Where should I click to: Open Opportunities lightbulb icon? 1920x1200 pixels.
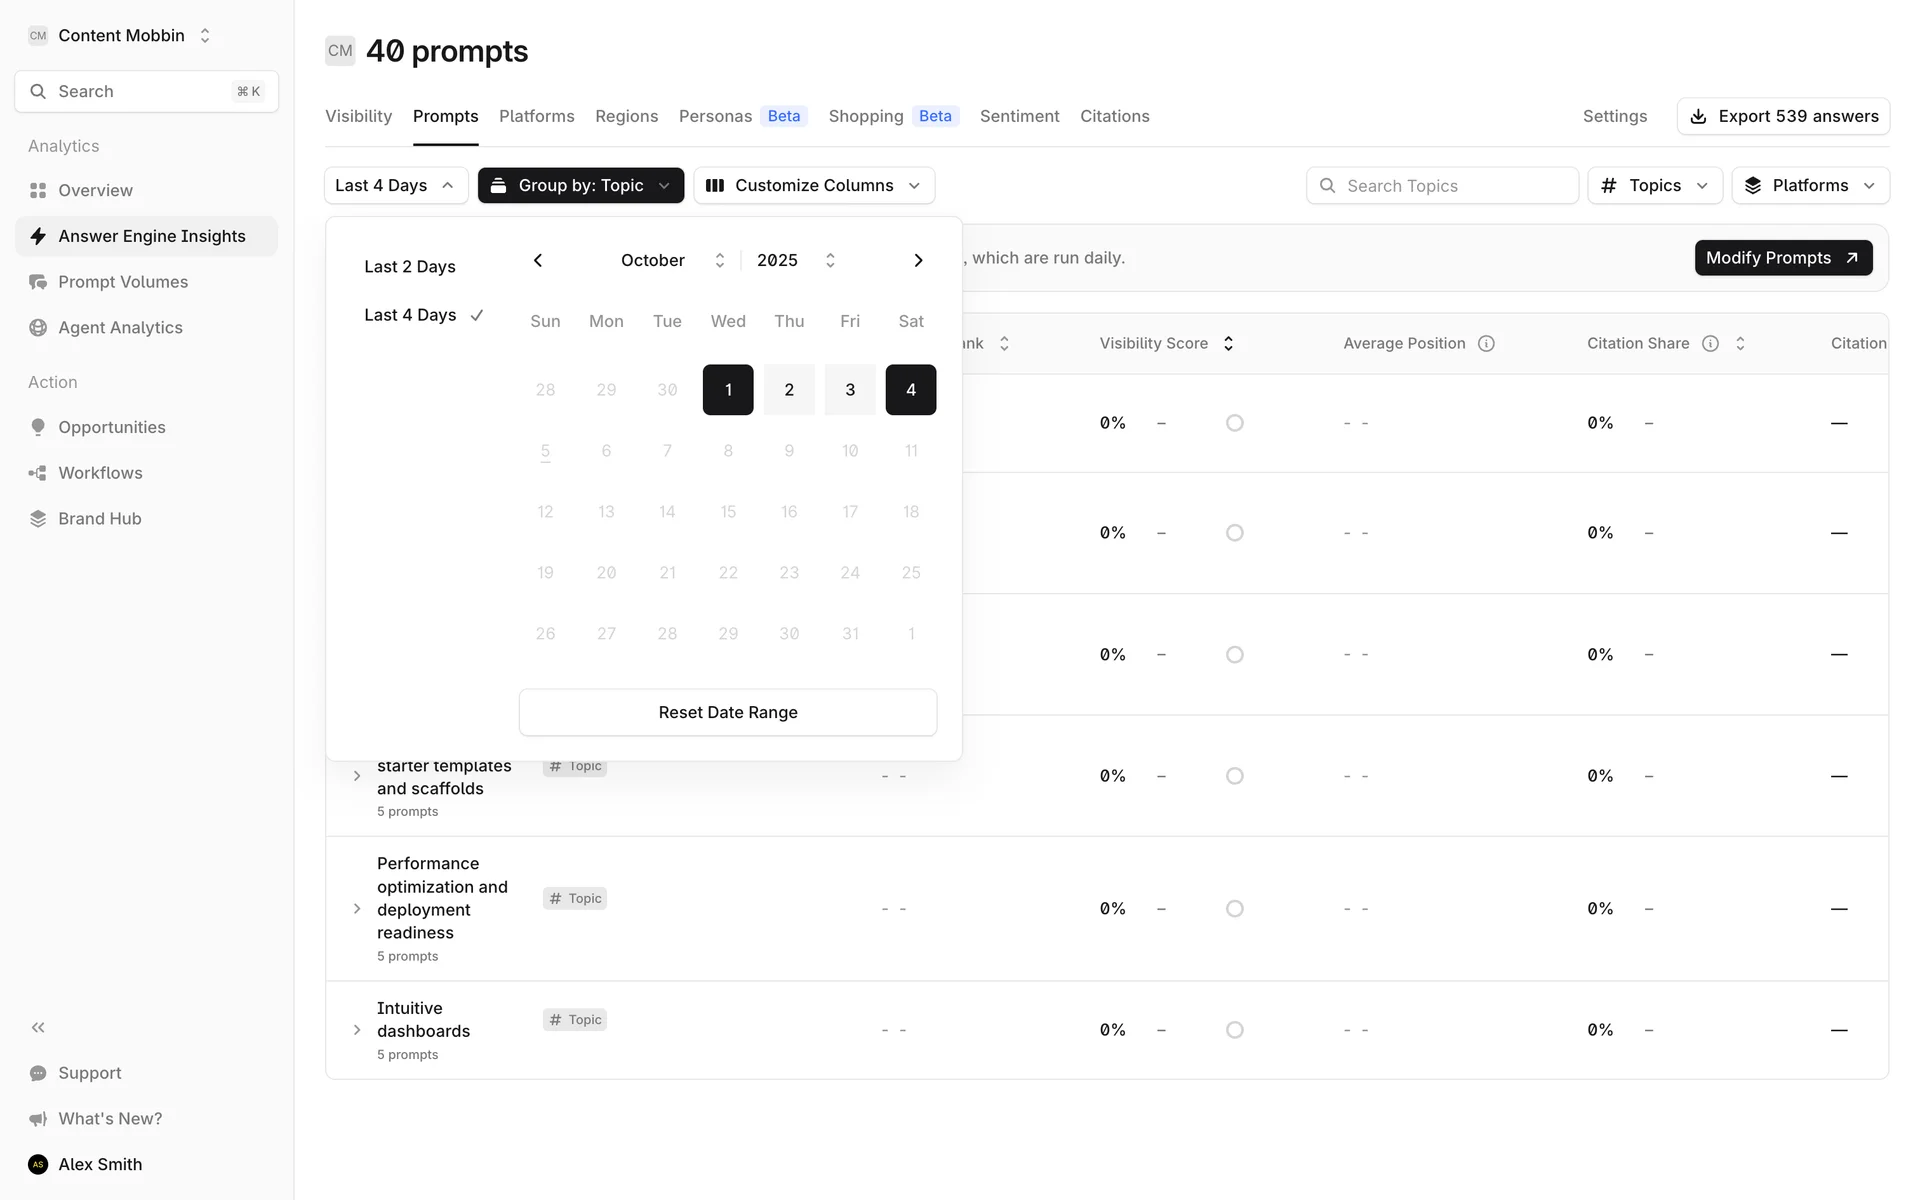click(38, 427)
